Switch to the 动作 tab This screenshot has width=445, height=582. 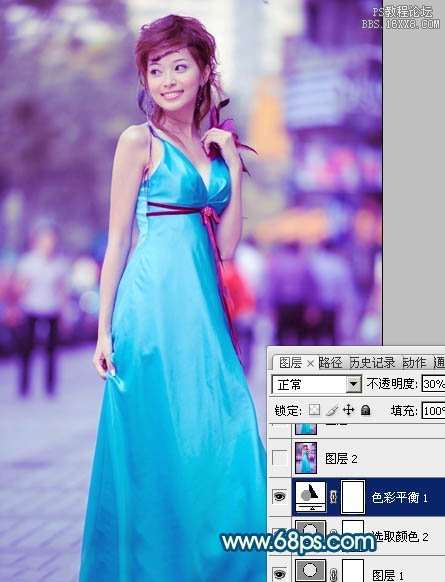(414, 362)
